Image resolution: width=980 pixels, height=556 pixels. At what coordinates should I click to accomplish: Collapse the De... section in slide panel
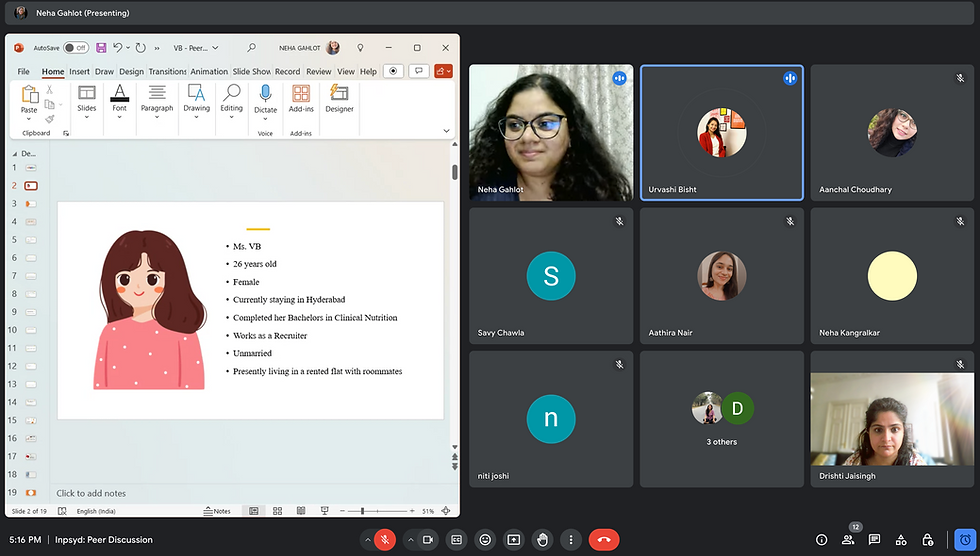click(15, 154)
